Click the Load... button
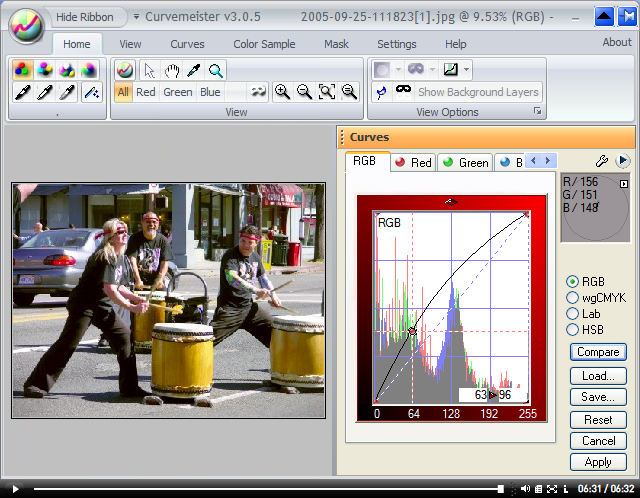Screen dimensions: 640x498 point(598,376)
